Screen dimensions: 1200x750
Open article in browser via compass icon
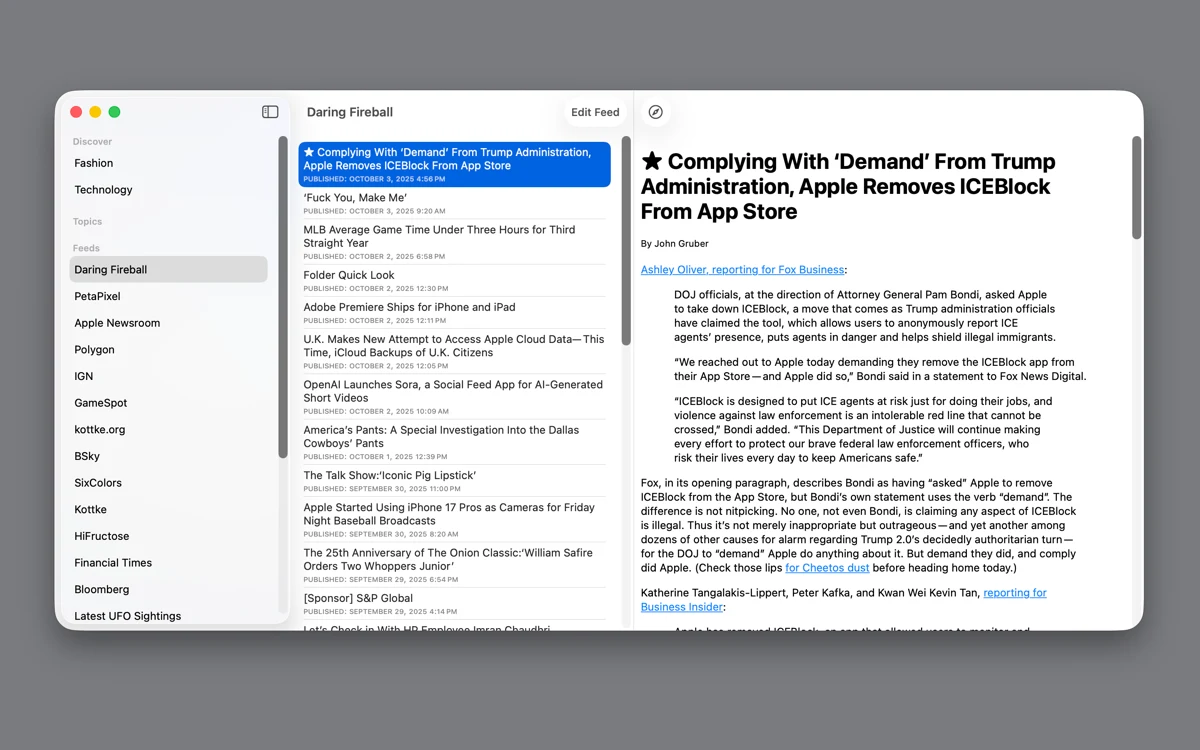656,112
